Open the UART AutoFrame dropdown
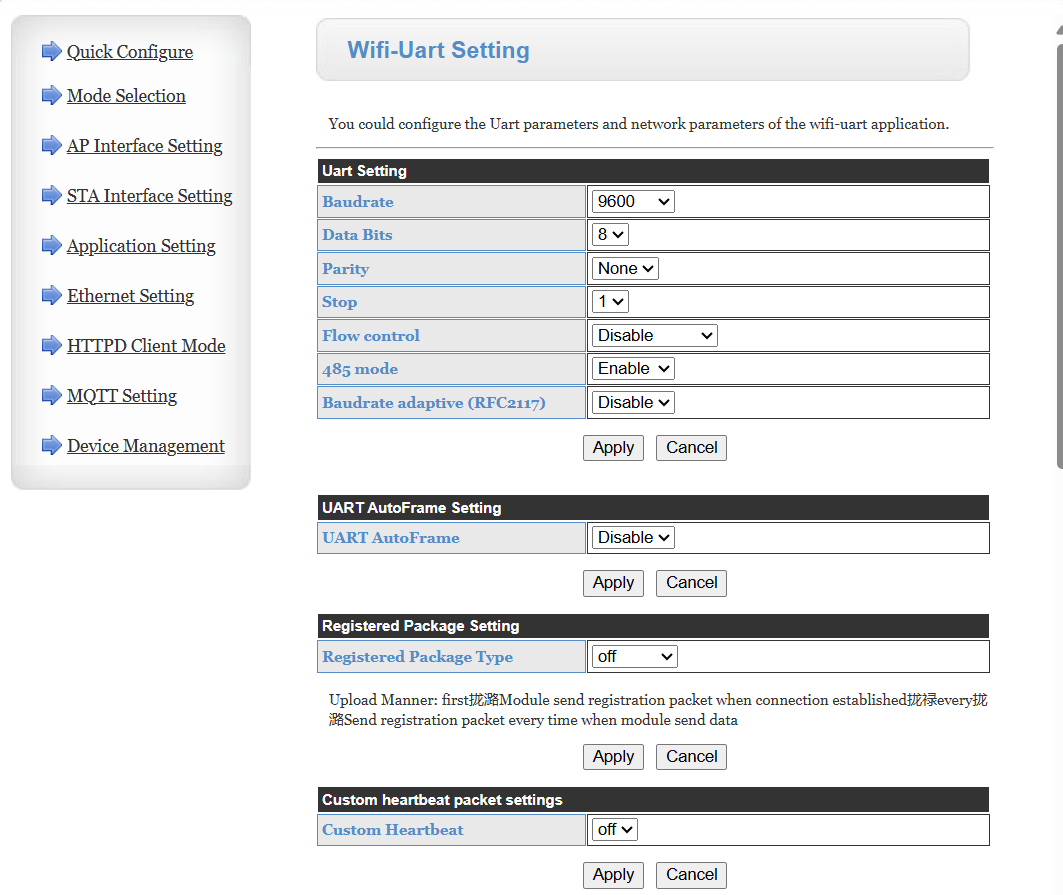 [x=633, y=538]
